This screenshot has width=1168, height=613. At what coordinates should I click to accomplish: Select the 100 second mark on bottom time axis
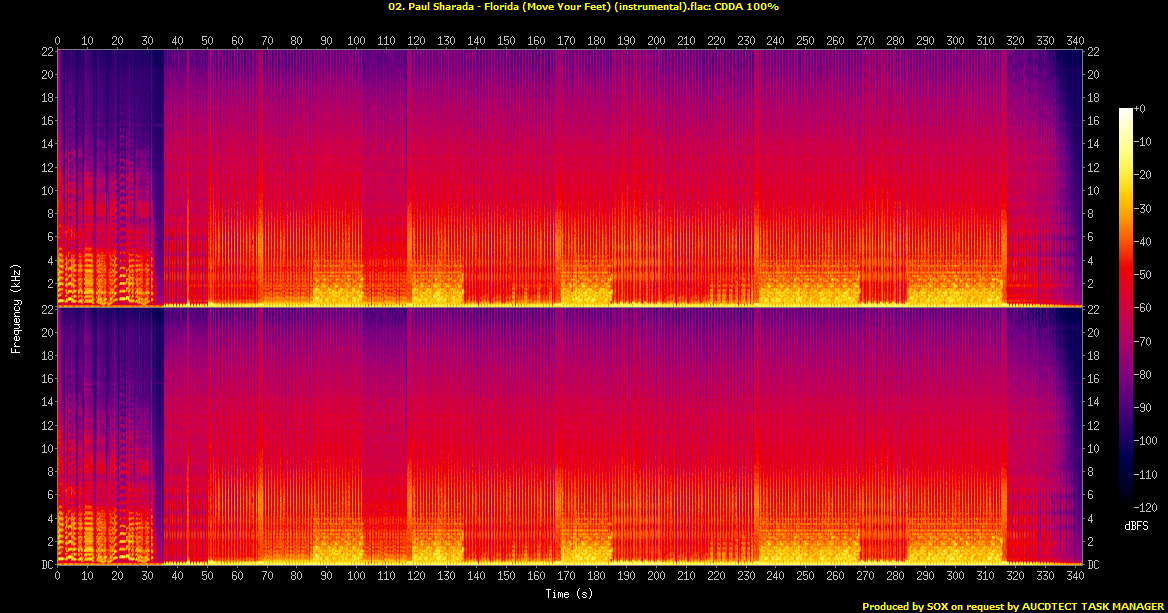point(356,578)
